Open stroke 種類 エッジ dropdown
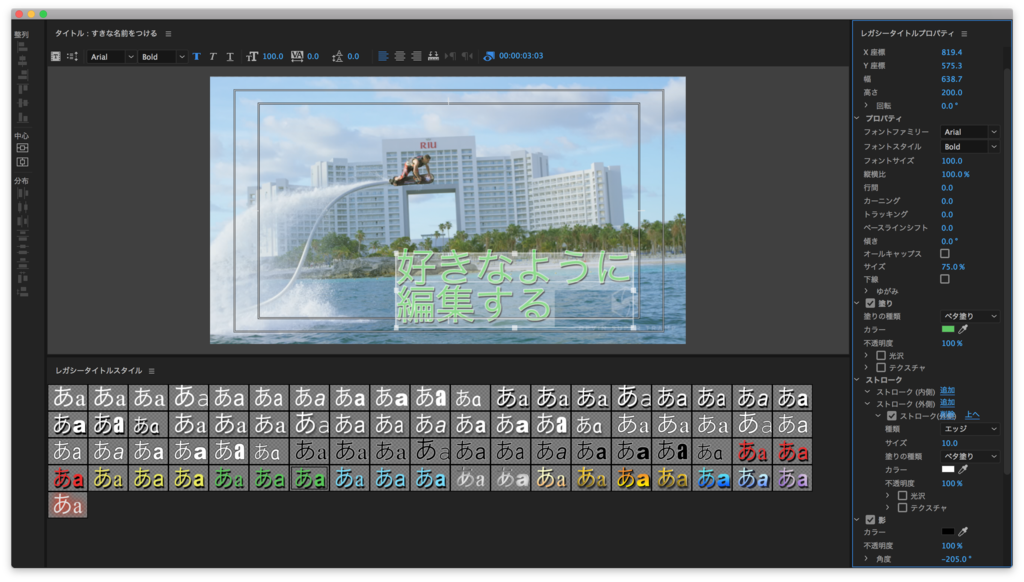1024x582 pixels. 970,429
